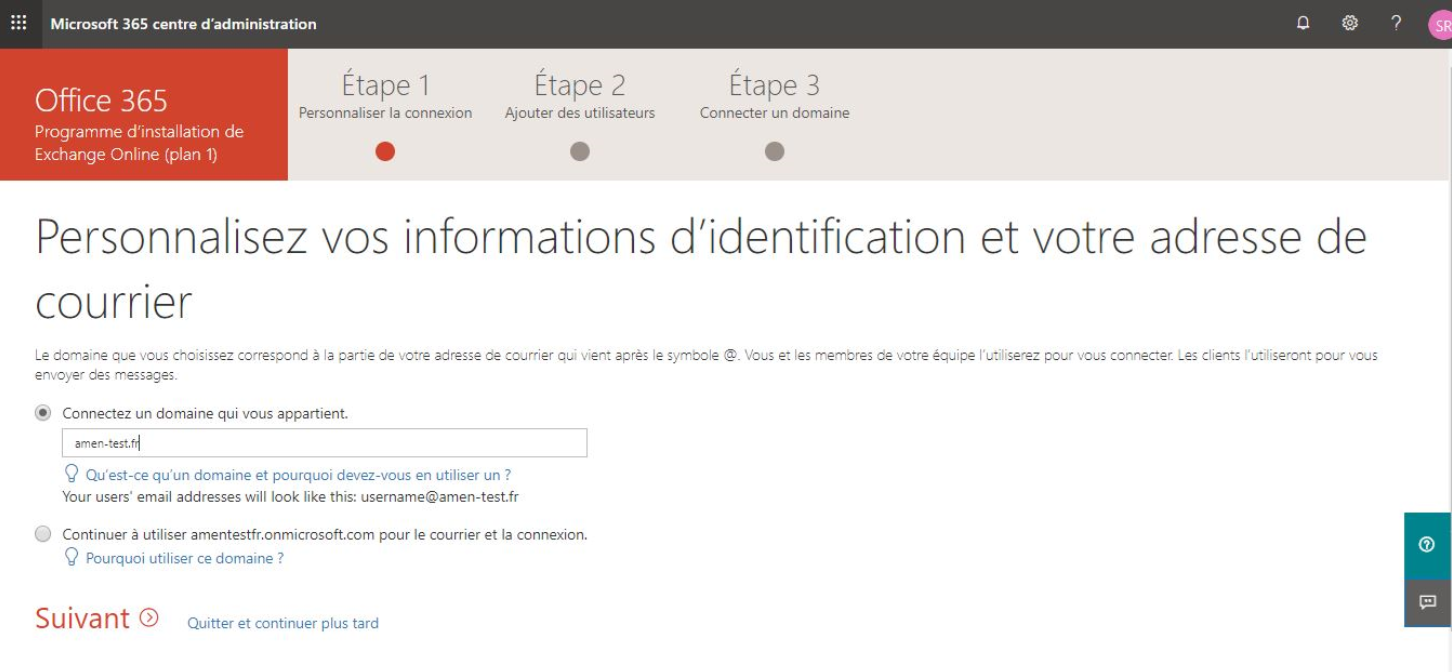
Task: Click "Microsoft 365 centre d'administration" title
Action: [x=184, y=24]
